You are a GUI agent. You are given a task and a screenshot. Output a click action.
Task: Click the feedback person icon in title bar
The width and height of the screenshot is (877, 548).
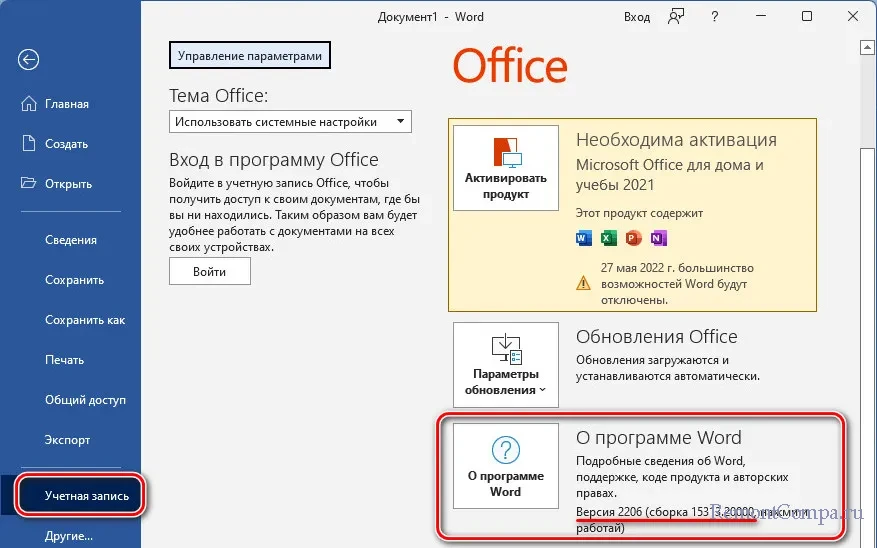point(677,16)
